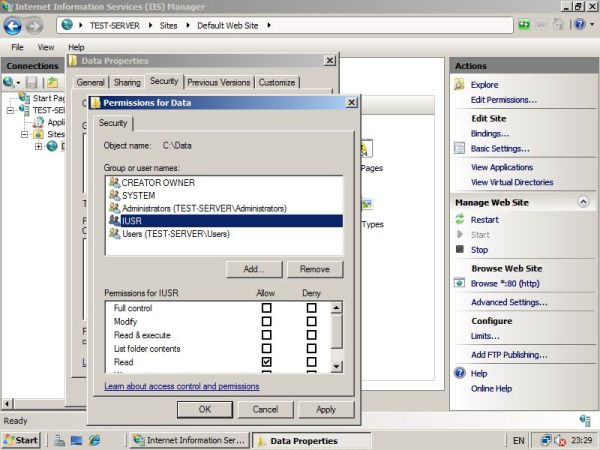Click the black Stop square icon

460,249
